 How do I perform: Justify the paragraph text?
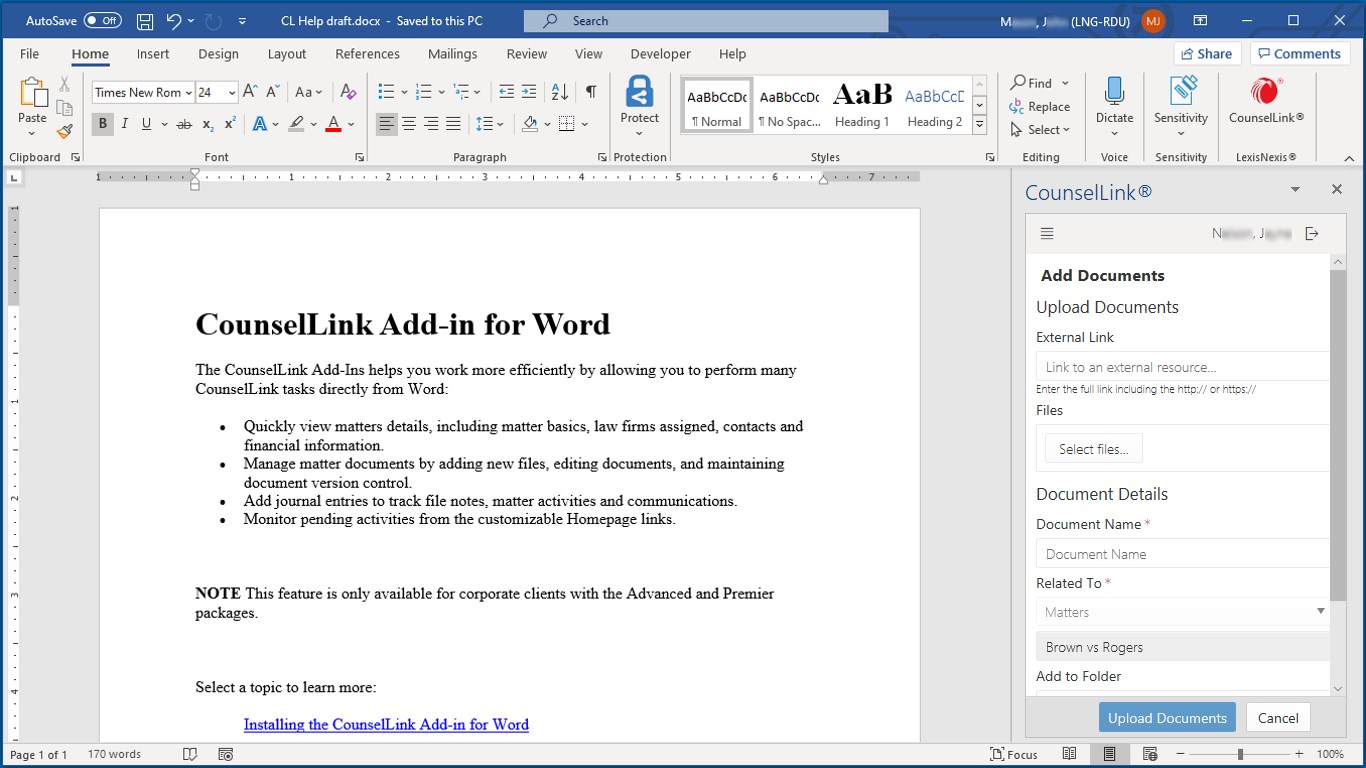click(453, 124)
